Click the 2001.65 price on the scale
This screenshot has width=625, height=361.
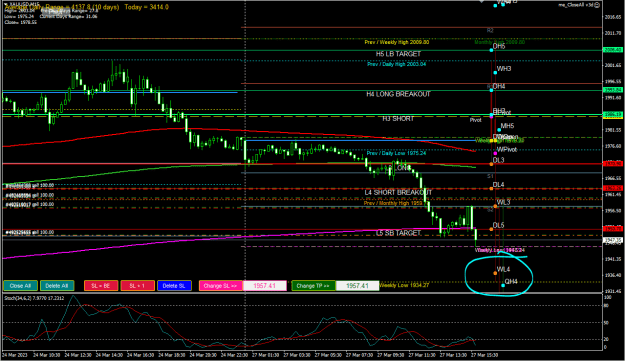click(613, 65)
